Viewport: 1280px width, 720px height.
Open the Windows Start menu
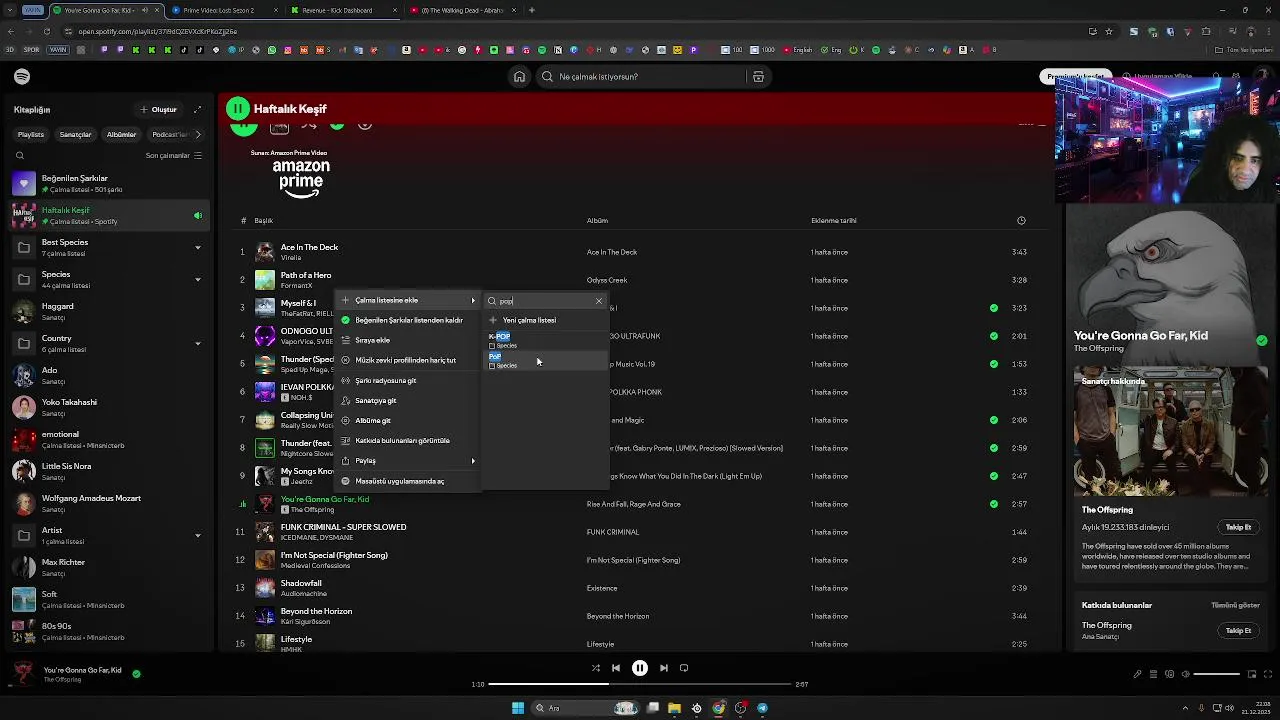518,708
